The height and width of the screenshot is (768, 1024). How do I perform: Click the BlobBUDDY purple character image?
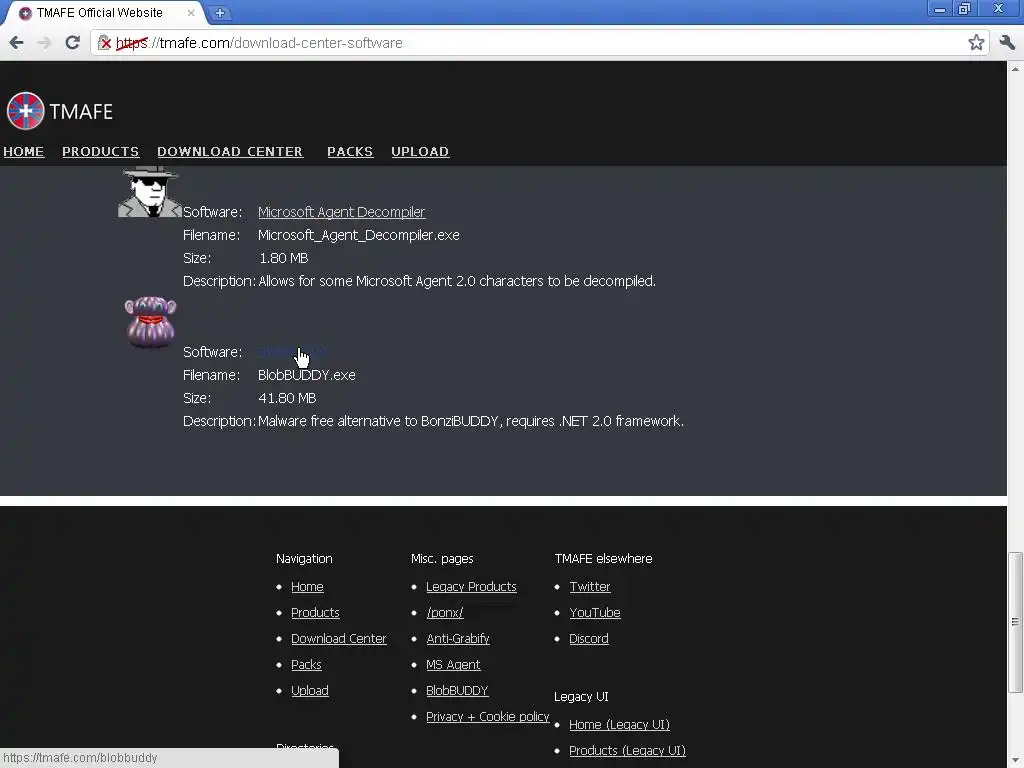(150, 322)
